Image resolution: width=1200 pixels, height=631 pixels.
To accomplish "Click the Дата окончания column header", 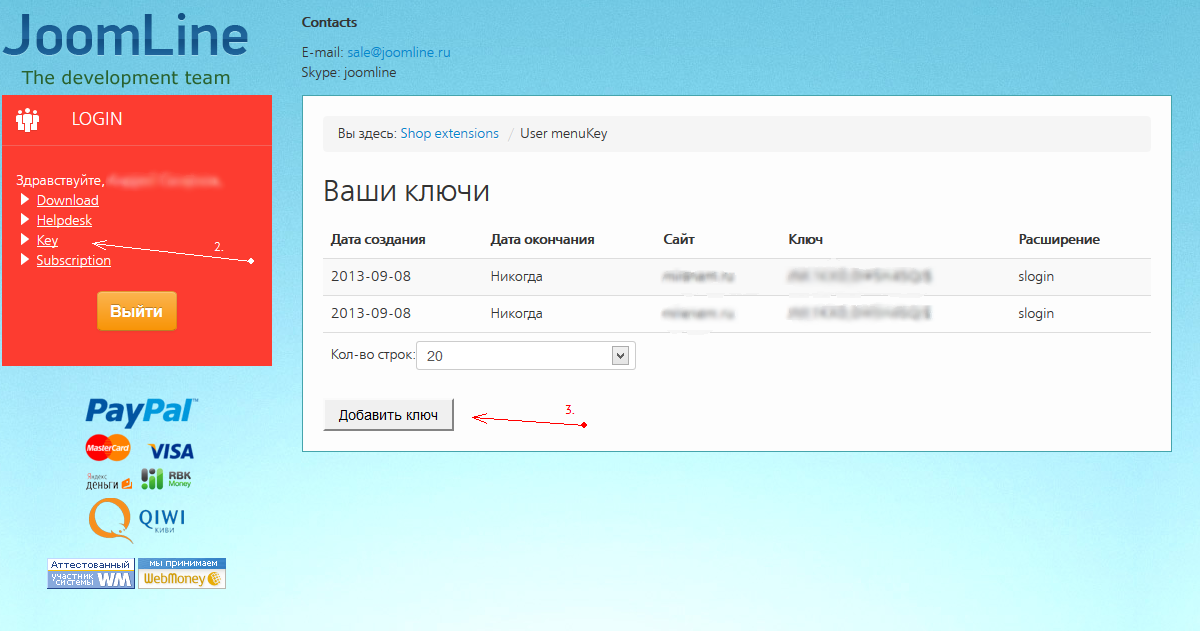I will coord(543,239).
